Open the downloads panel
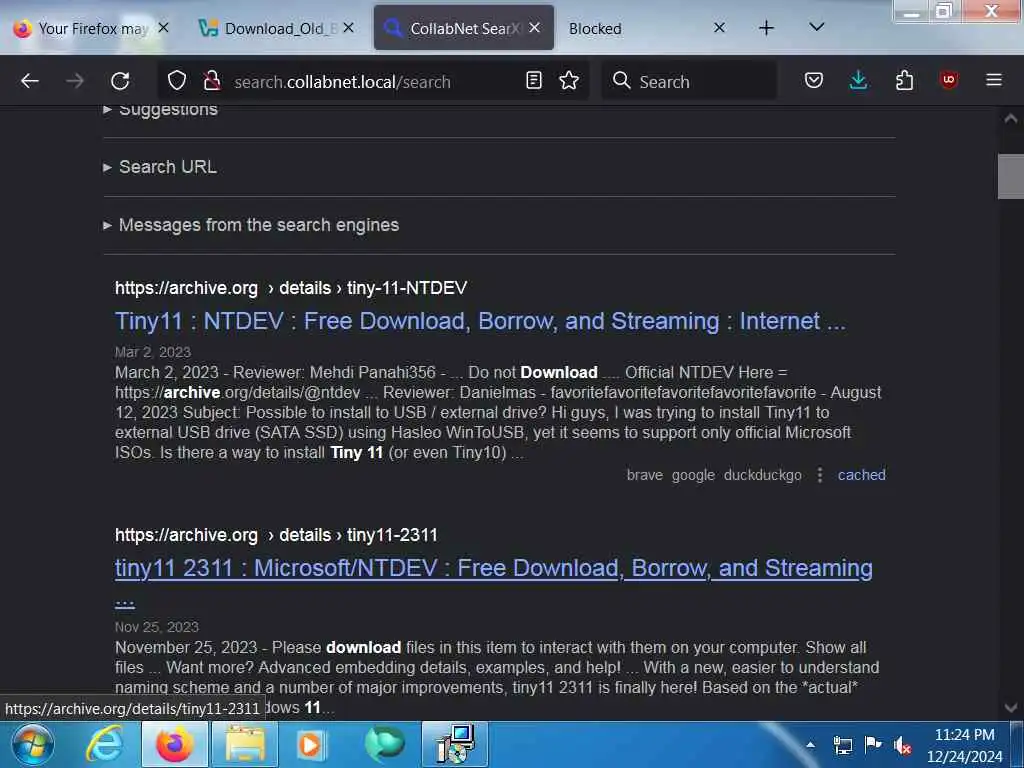 point(859,80)
